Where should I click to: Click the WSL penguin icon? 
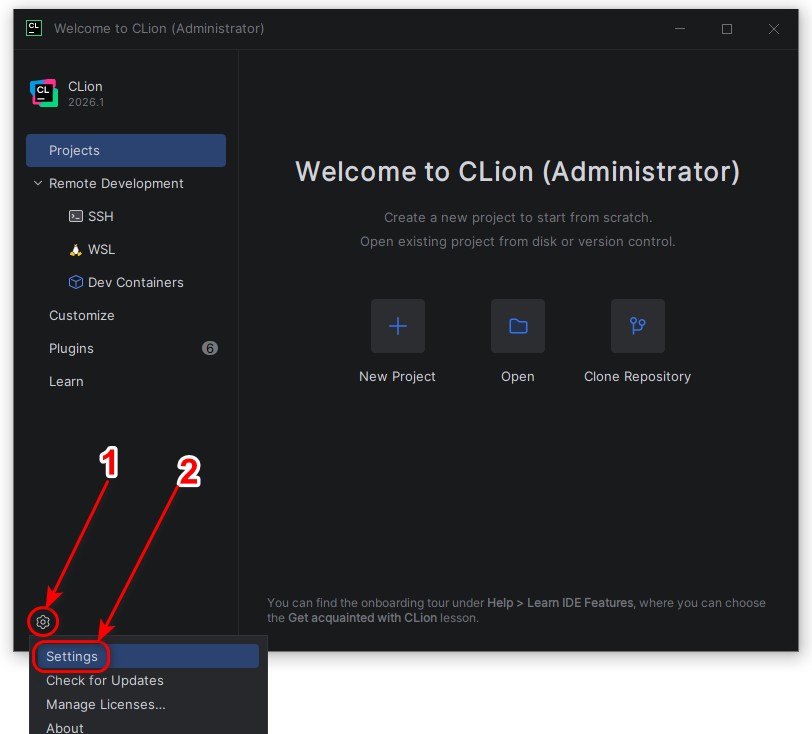76,250
